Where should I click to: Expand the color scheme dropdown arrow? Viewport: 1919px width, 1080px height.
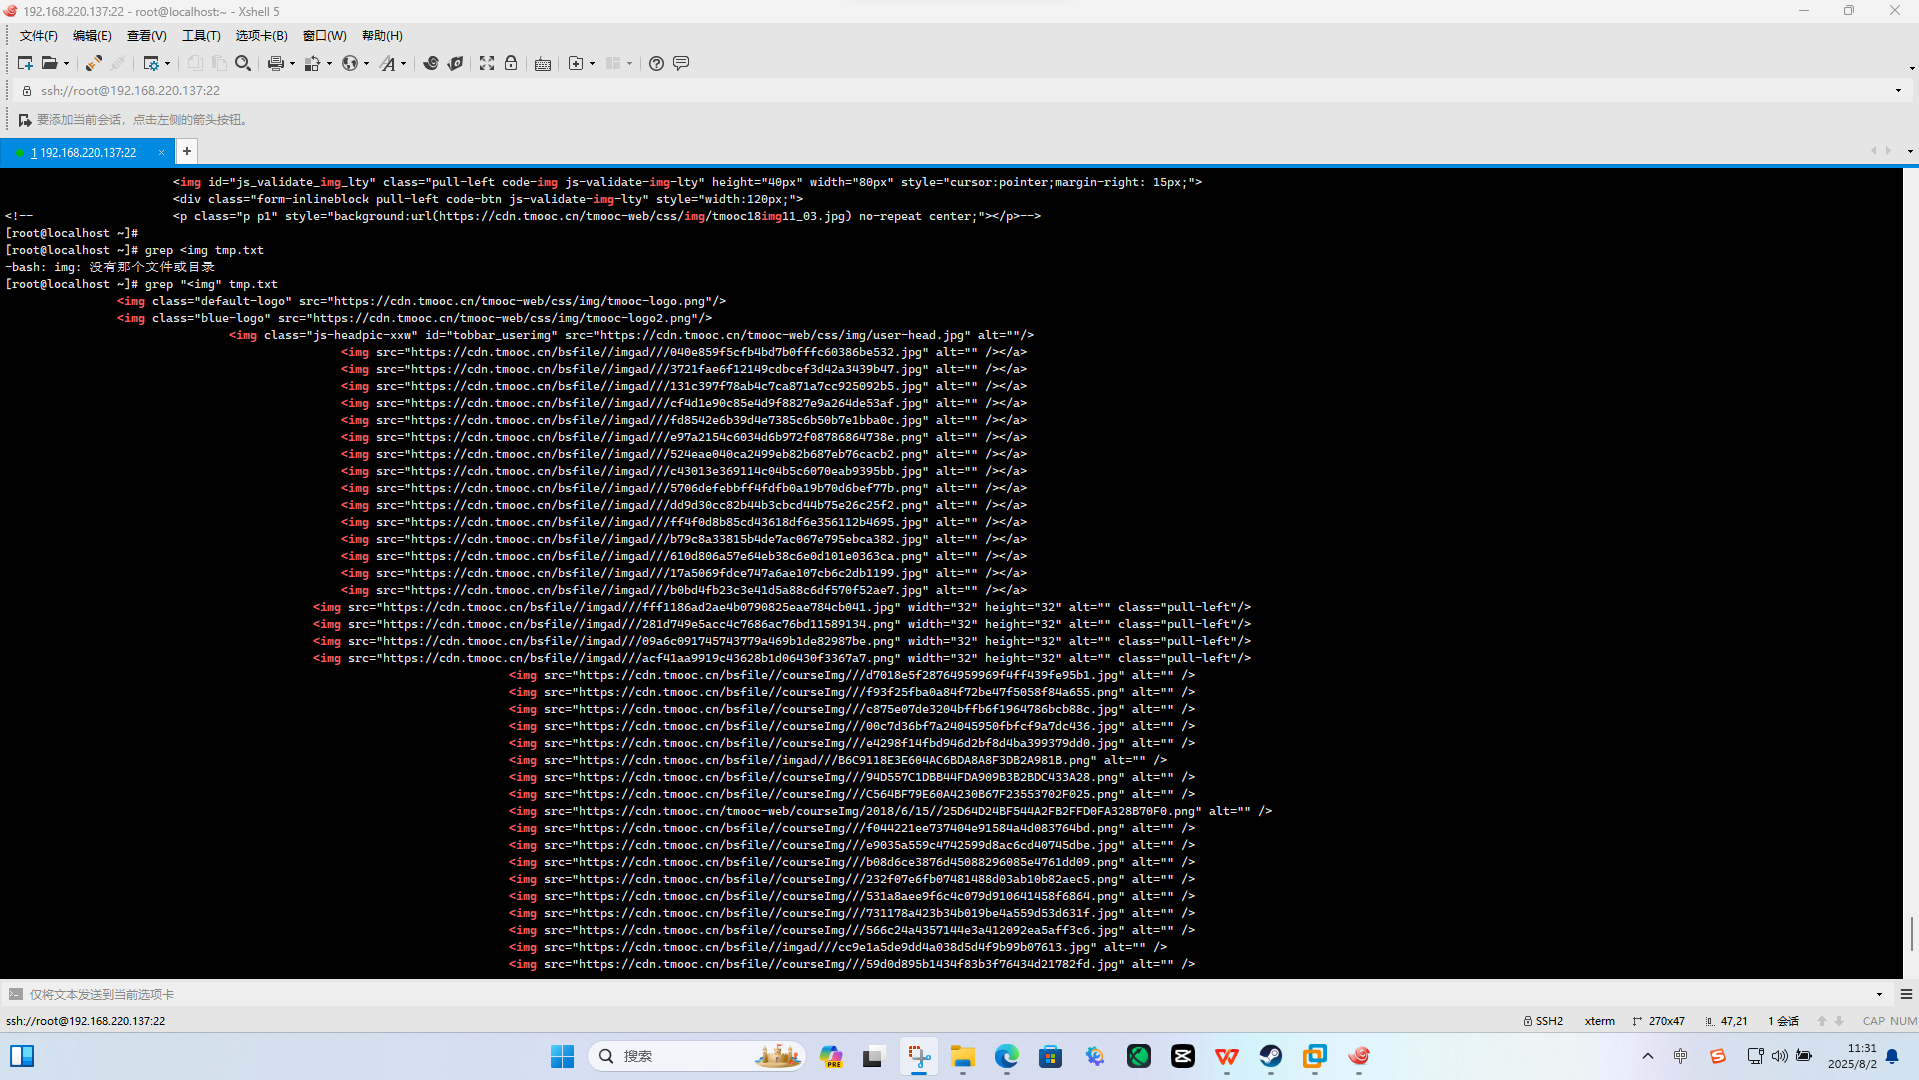point(329,64)
